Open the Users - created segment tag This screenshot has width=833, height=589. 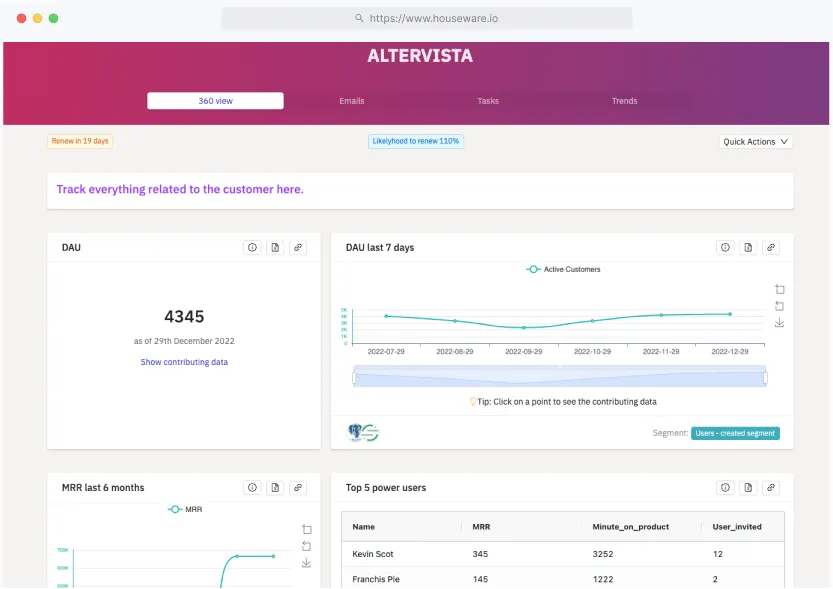736,433
